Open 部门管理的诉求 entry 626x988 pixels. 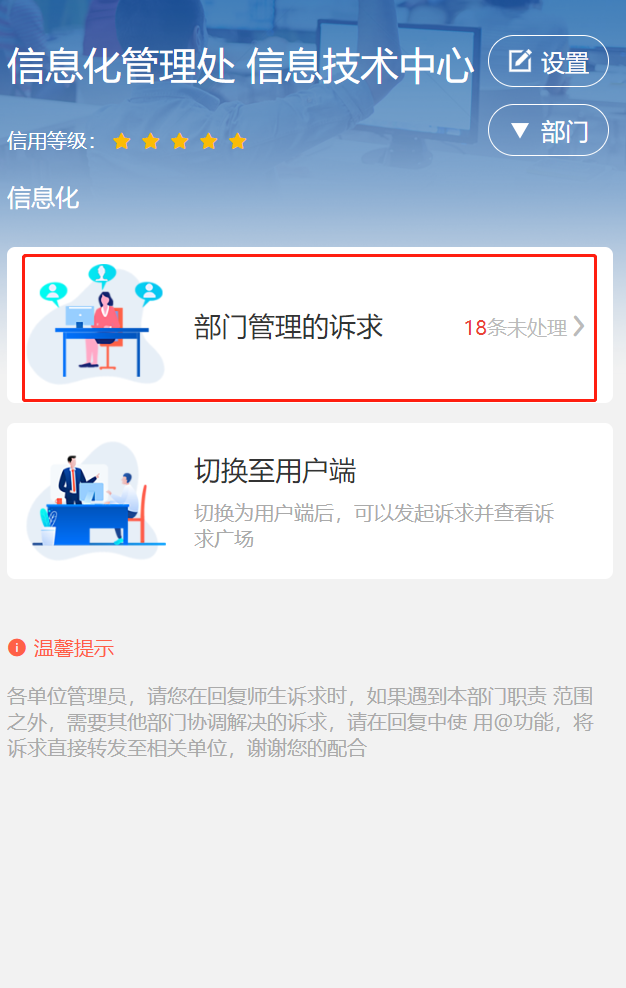tap(310, 327)
